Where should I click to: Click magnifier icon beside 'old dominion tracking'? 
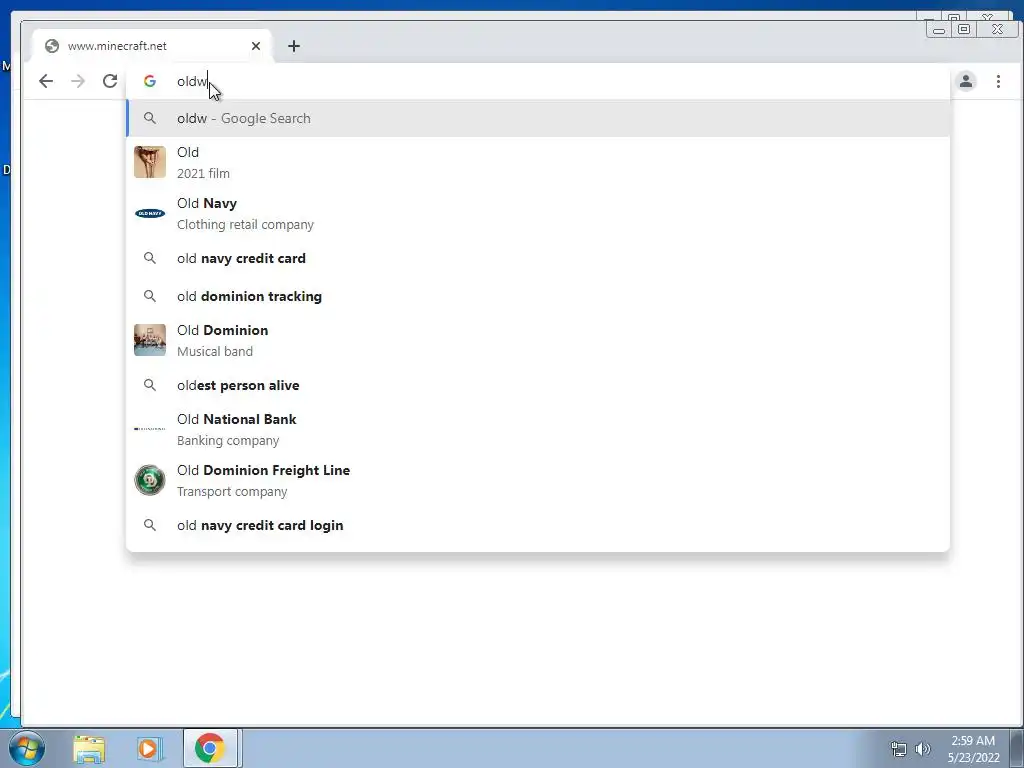[x=150, y=296]
